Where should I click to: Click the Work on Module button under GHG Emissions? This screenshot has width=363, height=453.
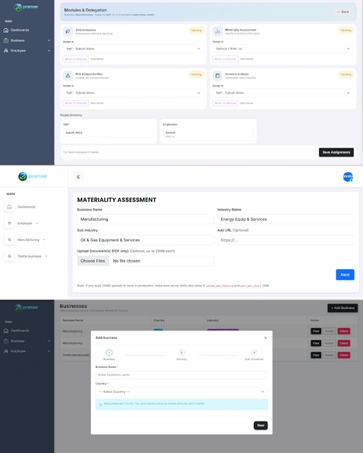click(76, 59)
